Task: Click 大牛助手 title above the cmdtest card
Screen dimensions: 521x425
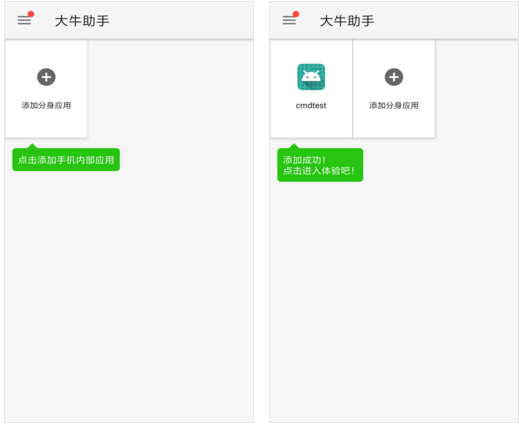Action: point(347,21)
